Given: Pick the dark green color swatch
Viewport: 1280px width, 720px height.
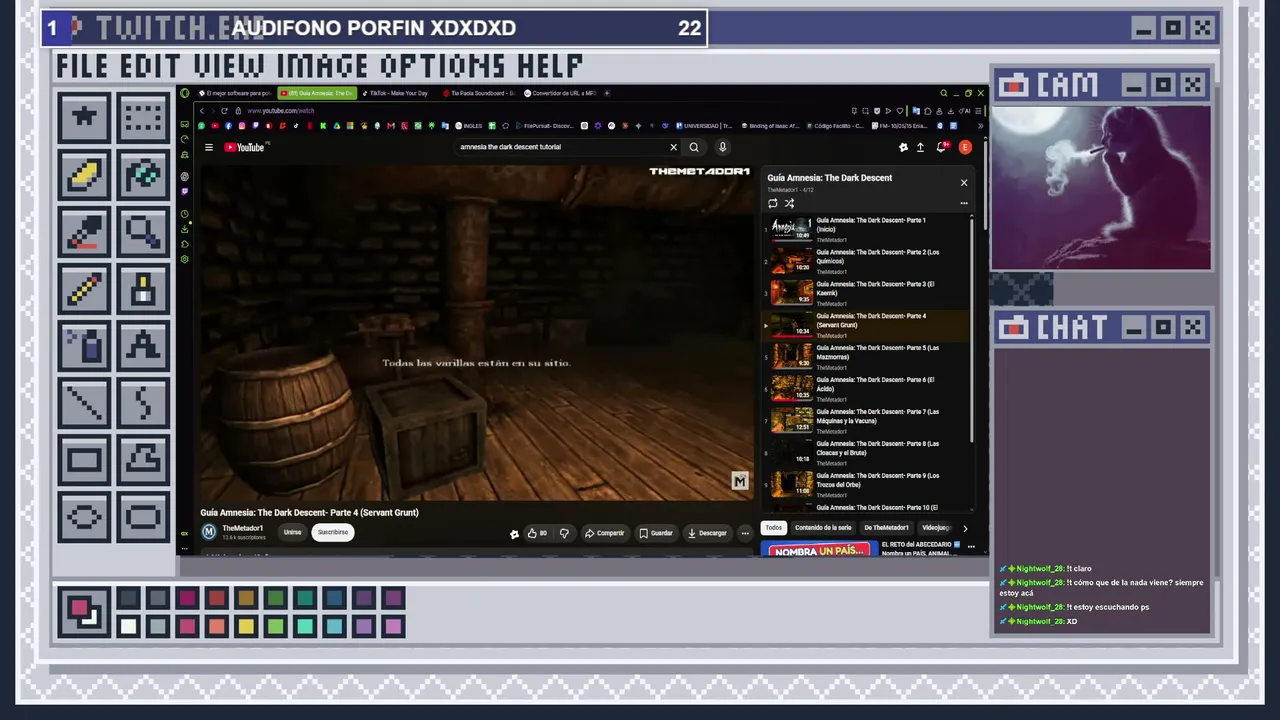Looking at the screenshot, I should tap(275, 598).
